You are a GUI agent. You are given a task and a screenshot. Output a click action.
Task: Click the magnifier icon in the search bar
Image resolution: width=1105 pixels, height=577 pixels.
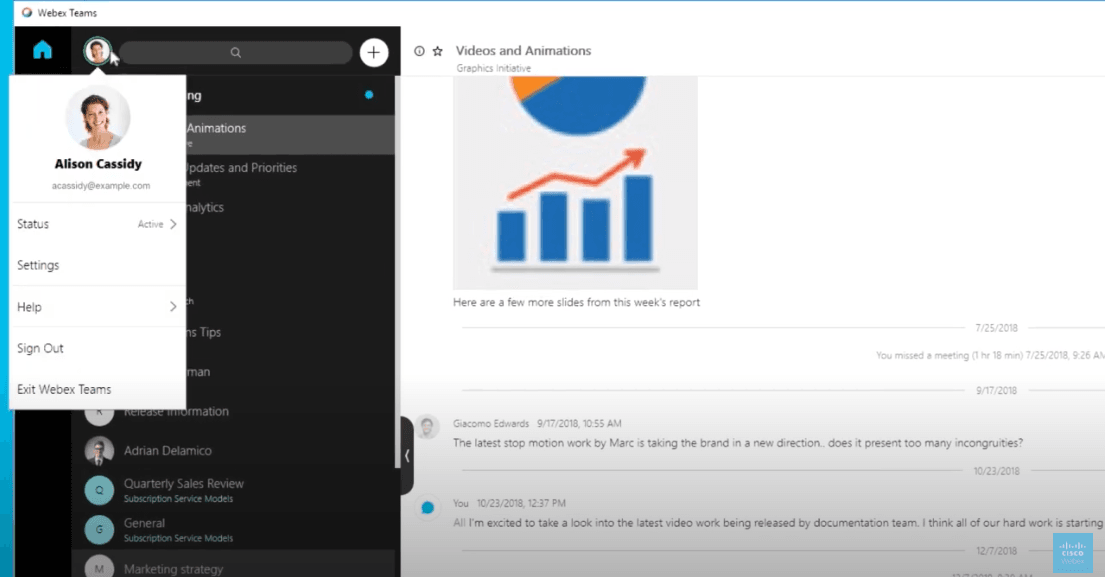coord(235,52)
